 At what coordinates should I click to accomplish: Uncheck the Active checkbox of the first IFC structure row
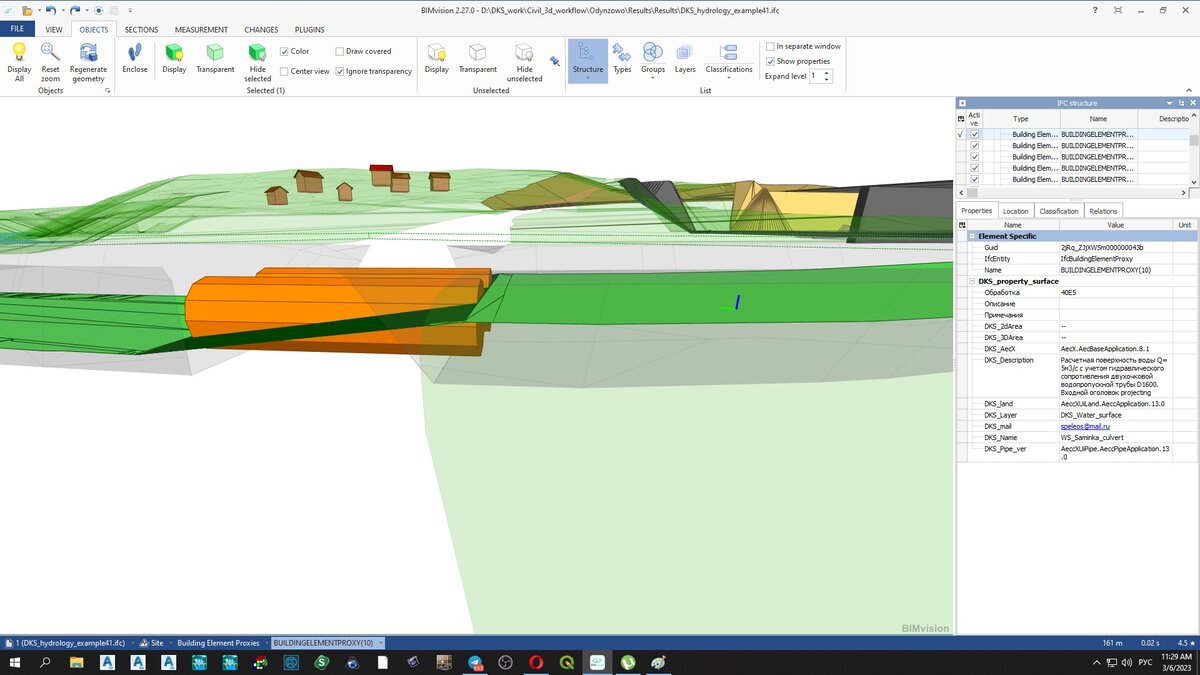(x=975, y=134)
